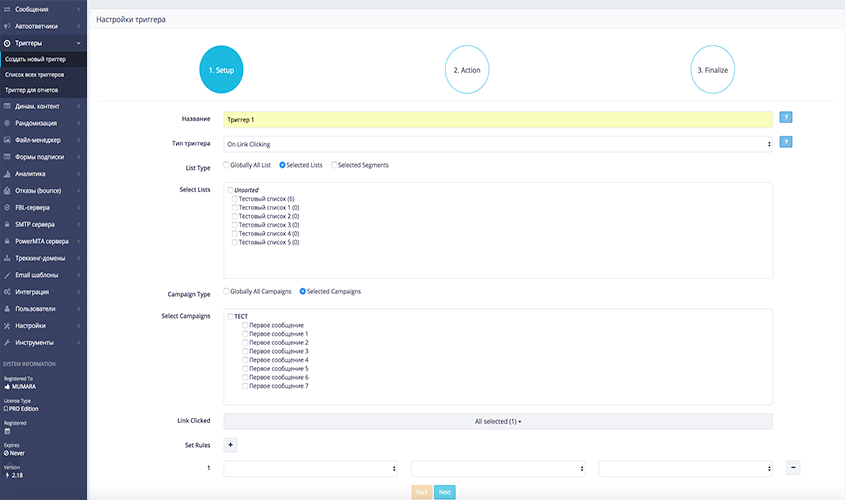Image resolution: width=845 pixels, height=500 pixels.
Task: Click the Аналитика sidebar icon
Action: tap(7, 173)
